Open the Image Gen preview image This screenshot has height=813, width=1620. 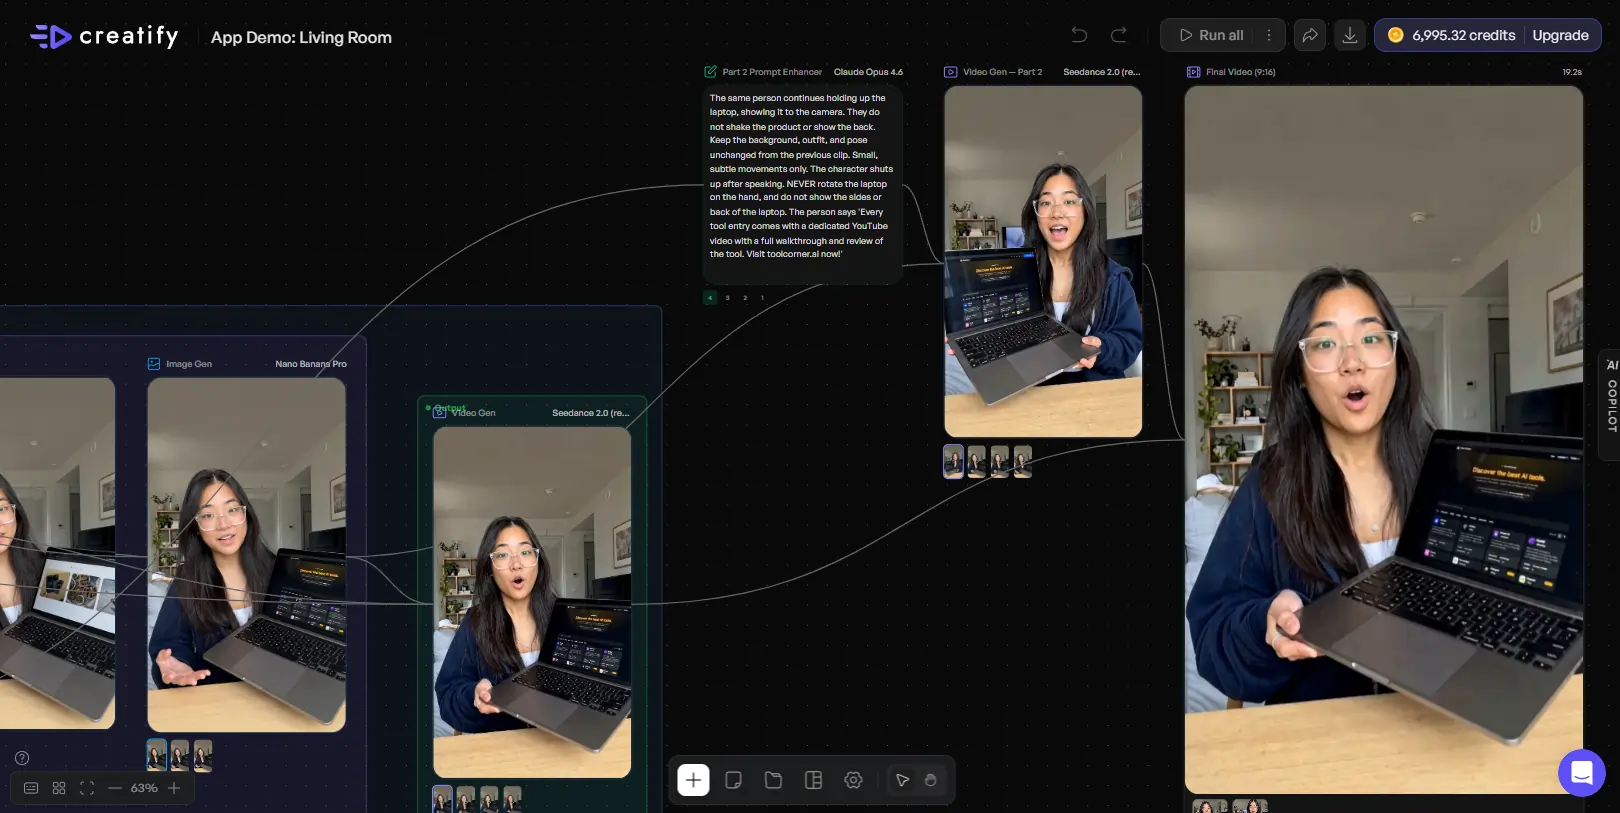[x=247, y=555]
